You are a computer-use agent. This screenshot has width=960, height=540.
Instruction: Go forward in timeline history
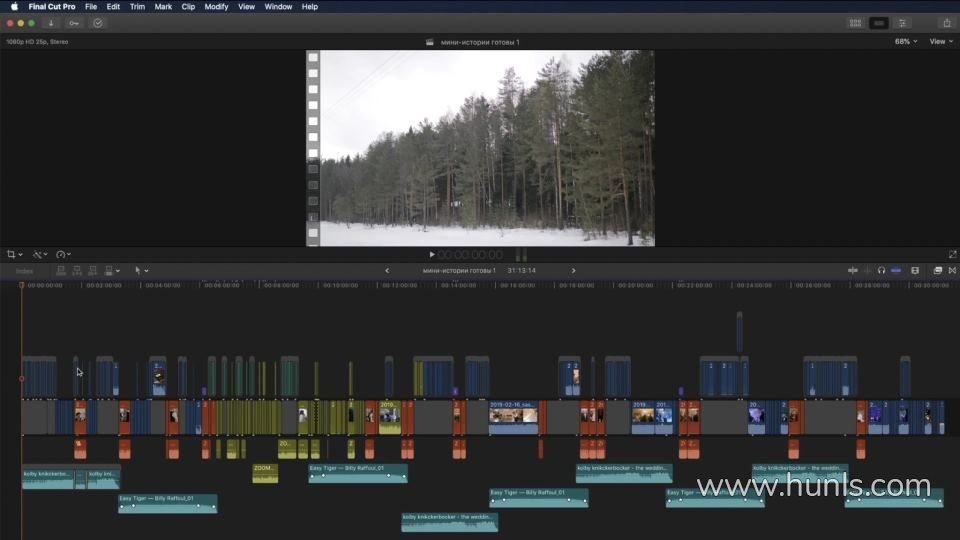point(574,271)
